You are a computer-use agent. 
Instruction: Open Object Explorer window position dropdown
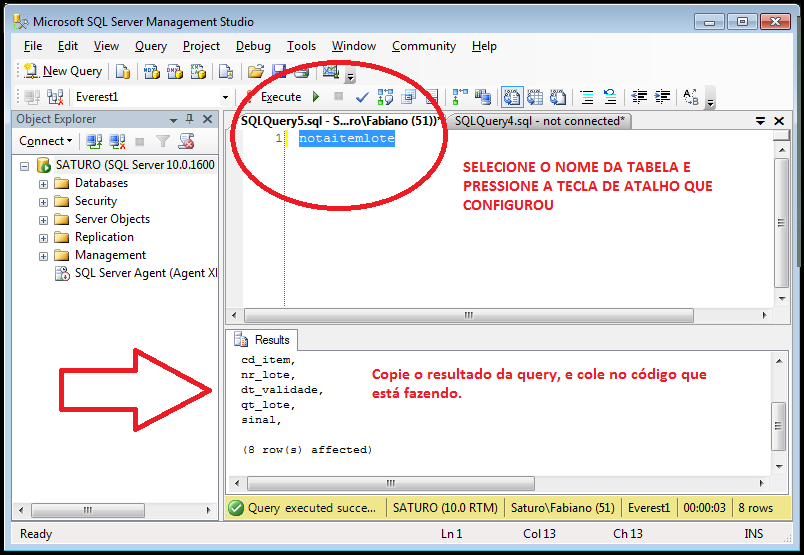point(173,120)
